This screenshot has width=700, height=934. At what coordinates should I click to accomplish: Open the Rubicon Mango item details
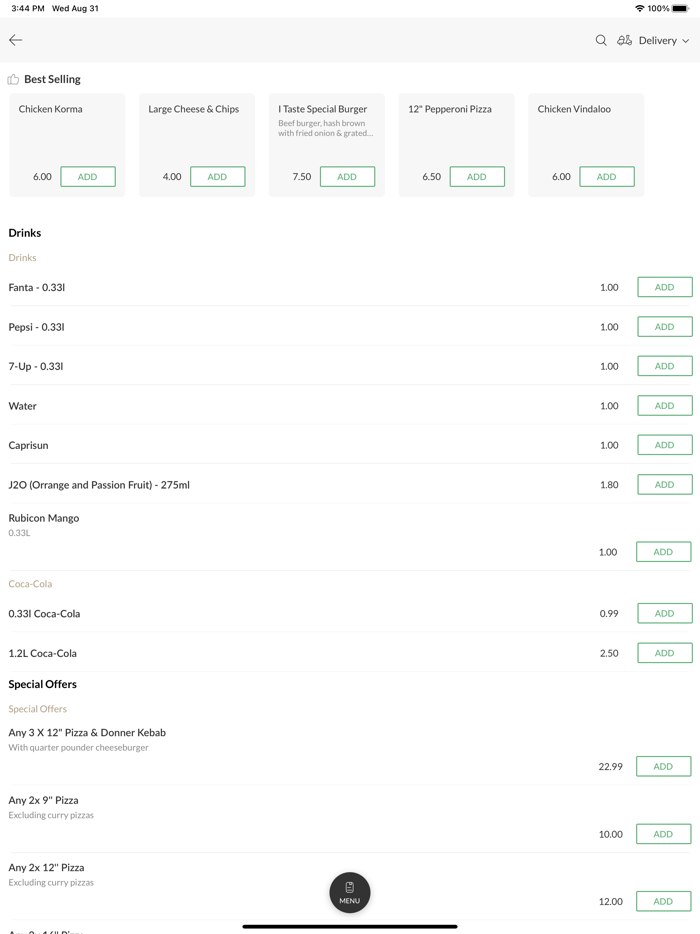(x=44, y=518)
